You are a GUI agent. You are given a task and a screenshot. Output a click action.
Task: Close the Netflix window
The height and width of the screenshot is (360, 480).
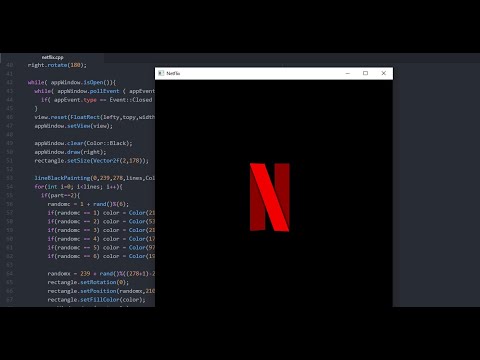[x=383, y=73]
